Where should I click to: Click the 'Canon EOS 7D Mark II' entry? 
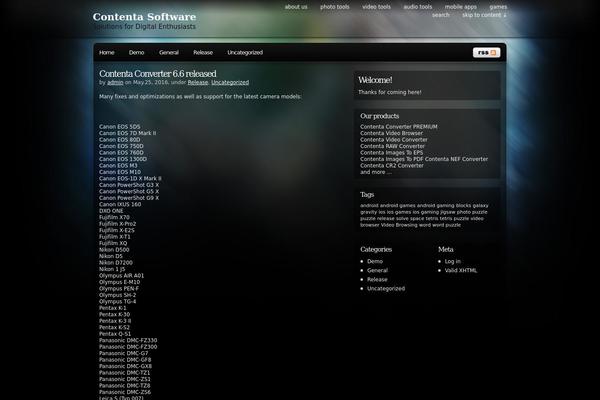(x=127, y=133)
